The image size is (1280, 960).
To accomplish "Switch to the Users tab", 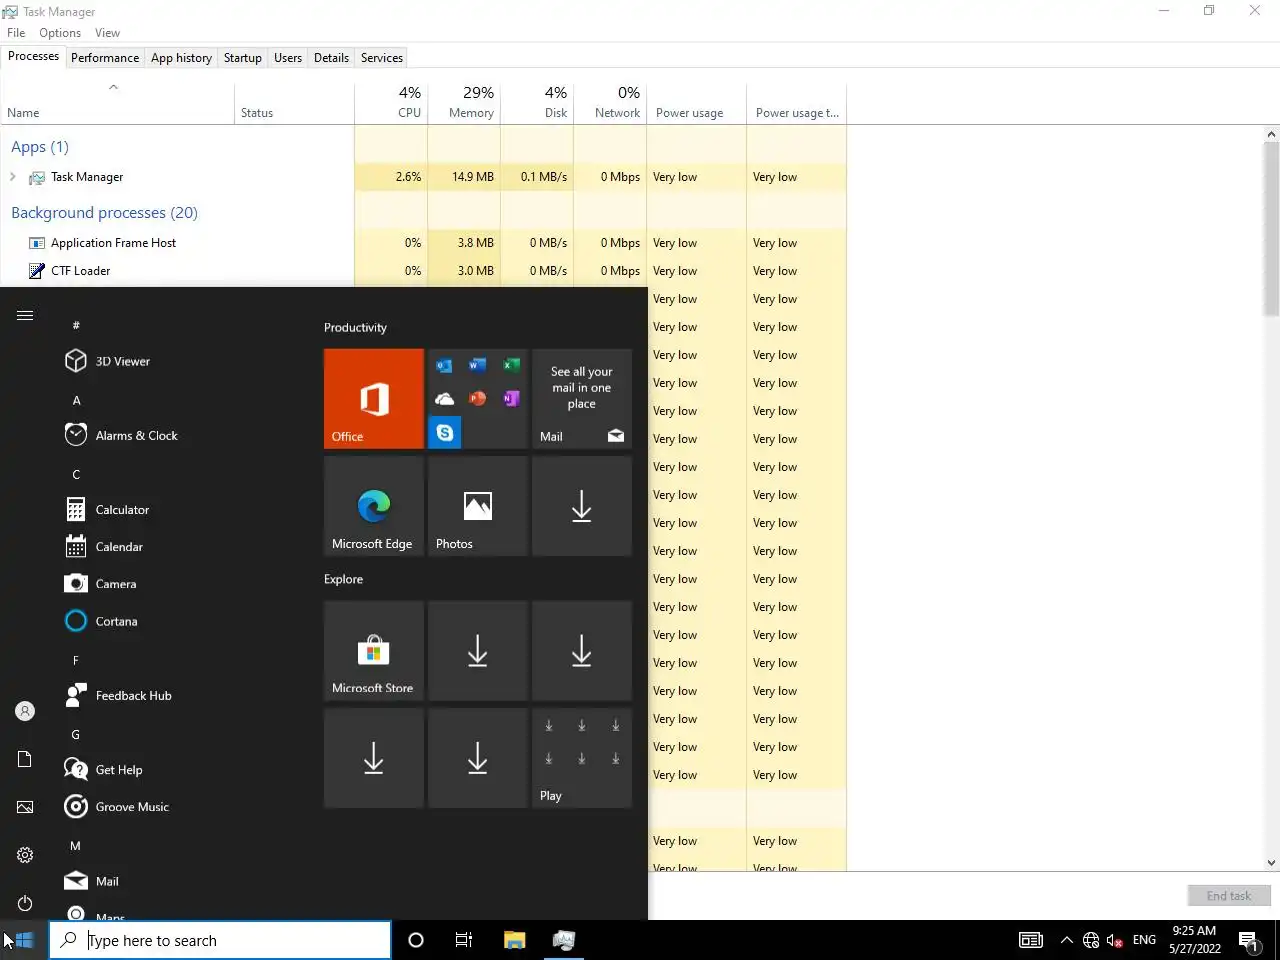I will [x=288, y=58].
